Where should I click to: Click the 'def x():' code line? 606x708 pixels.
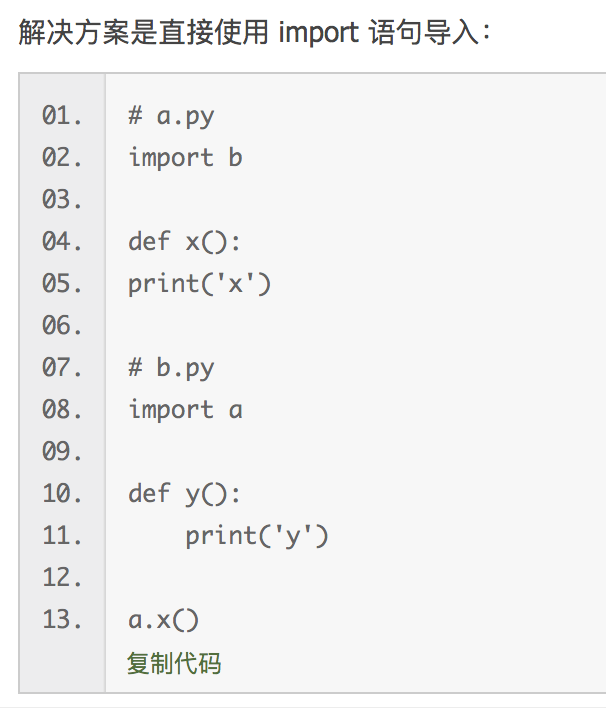tap(185, 242)
